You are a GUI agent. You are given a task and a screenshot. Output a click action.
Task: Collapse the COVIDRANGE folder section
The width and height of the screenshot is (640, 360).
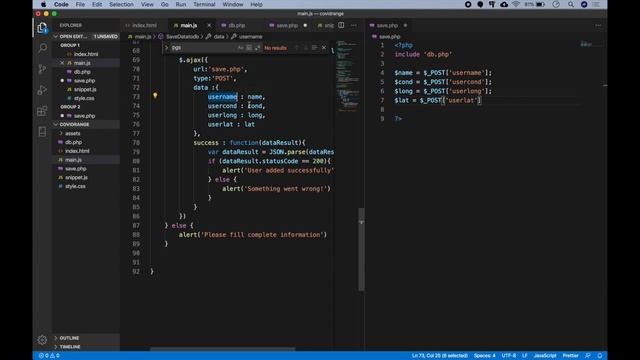[56, 124]
